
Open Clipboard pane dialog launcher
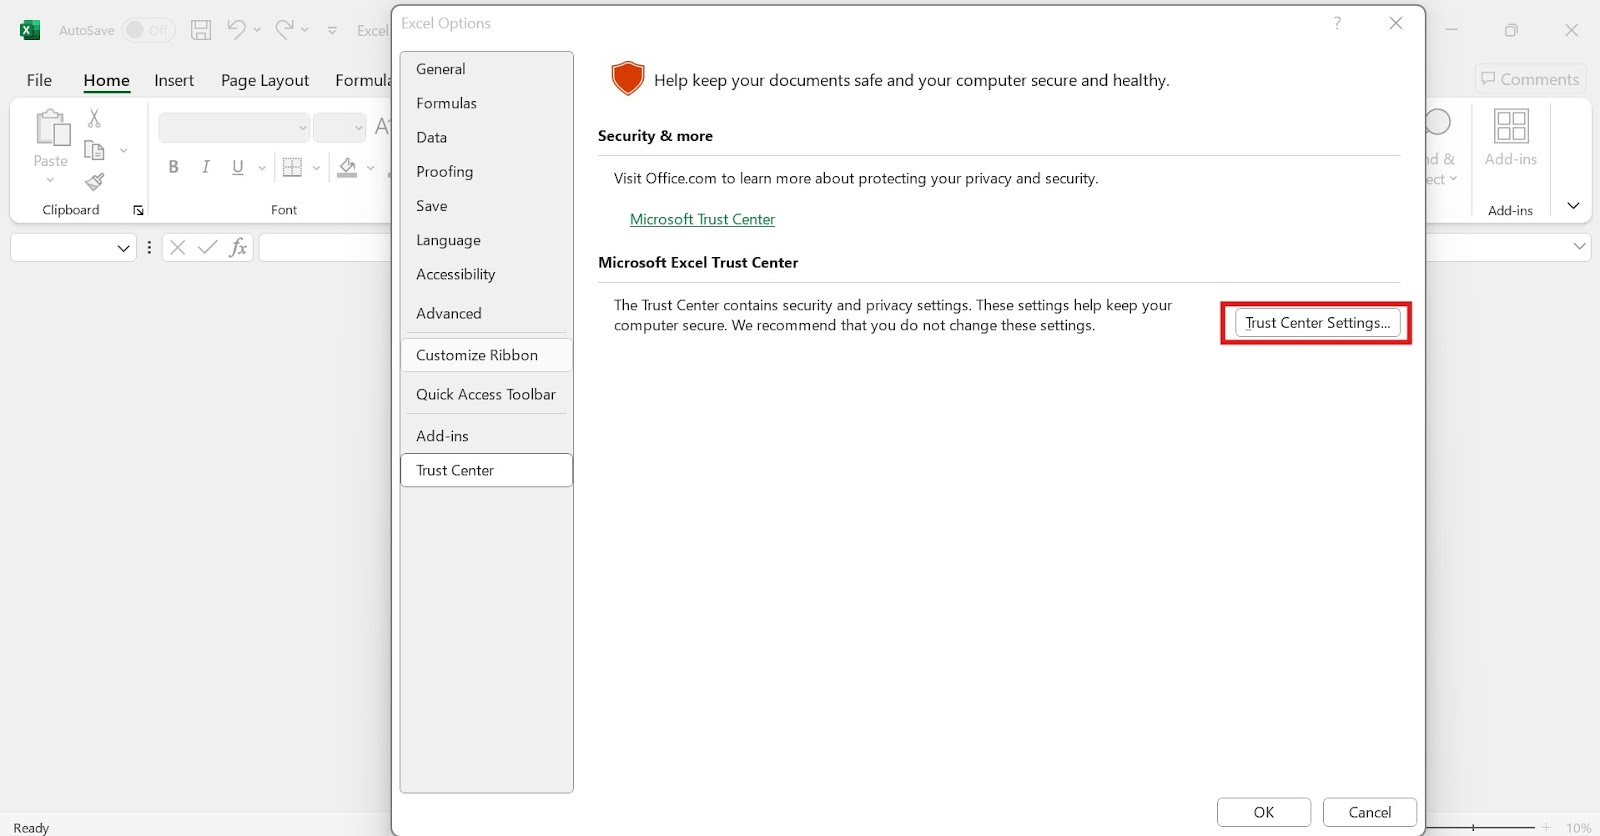coord(138,210)
